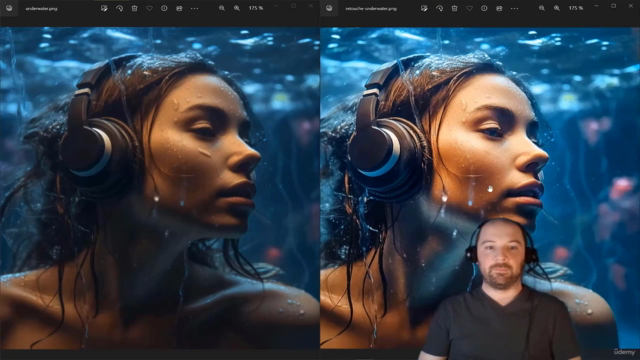Open Photos home icon in retouche-underwater.png window

coord(329,8)
